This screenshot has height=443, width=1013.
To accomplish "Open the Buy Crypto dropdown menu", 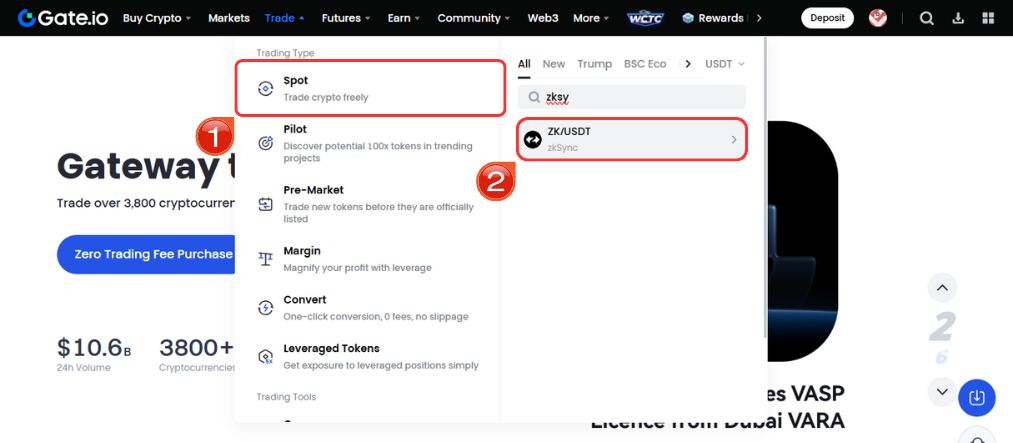I will (x=157, y=18).
